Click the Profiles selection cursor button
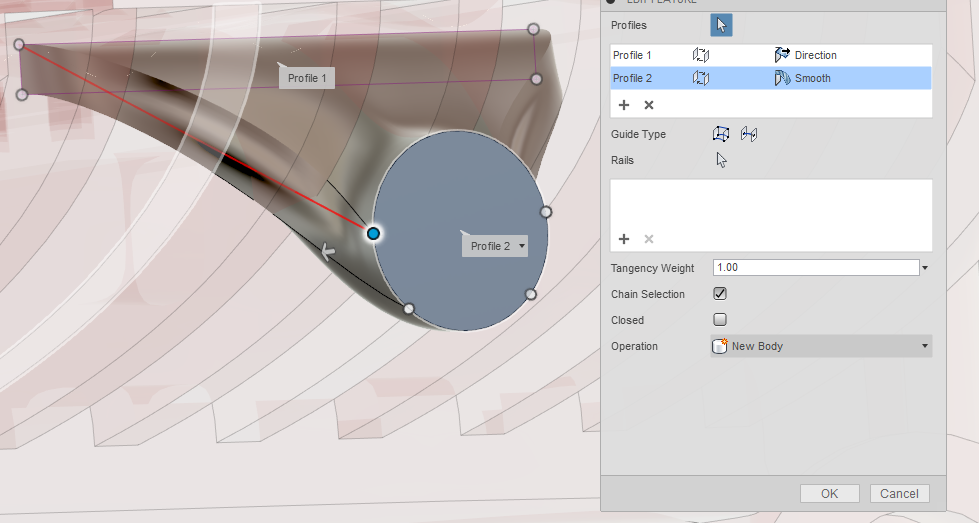Screen dimensions: 979x523 click(x=721, y=25)
